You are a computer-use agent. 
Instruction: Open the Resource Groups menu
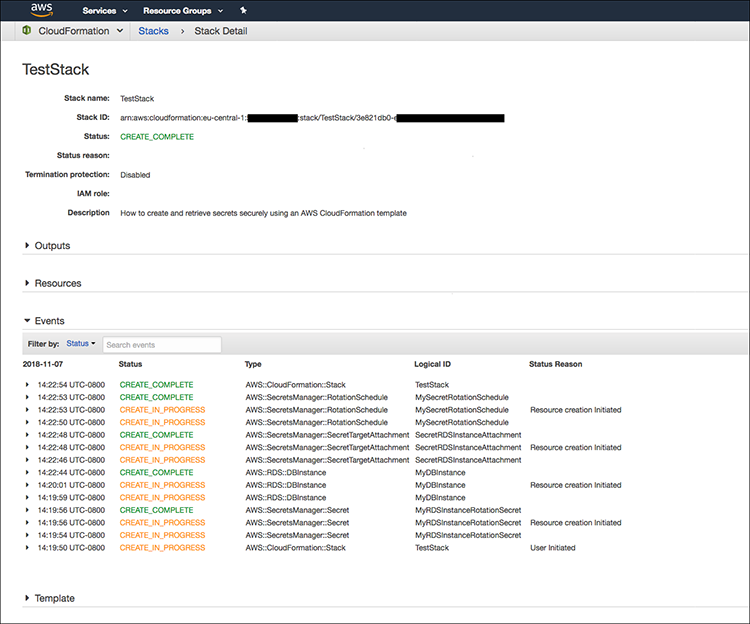point(183,11)
